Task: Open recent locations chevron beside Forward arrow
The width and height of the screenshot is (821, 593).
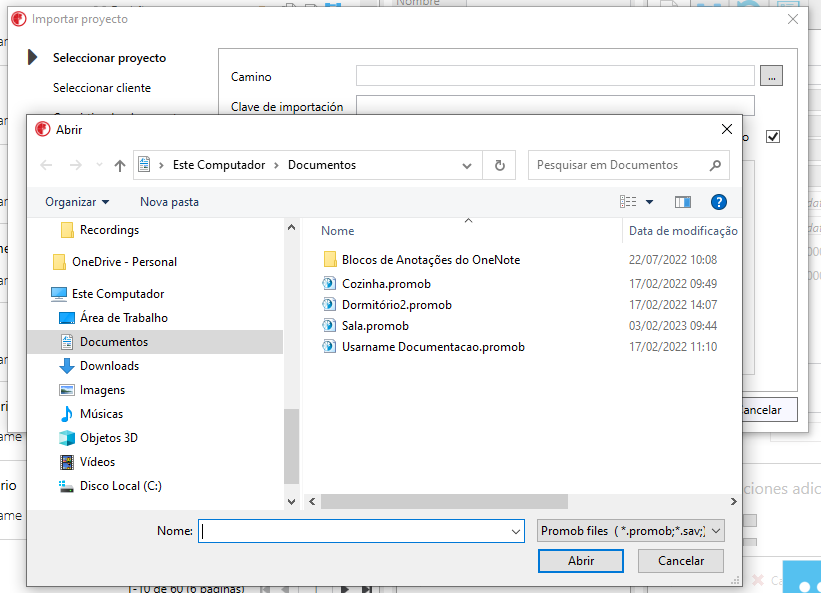Action: point(99,165)
